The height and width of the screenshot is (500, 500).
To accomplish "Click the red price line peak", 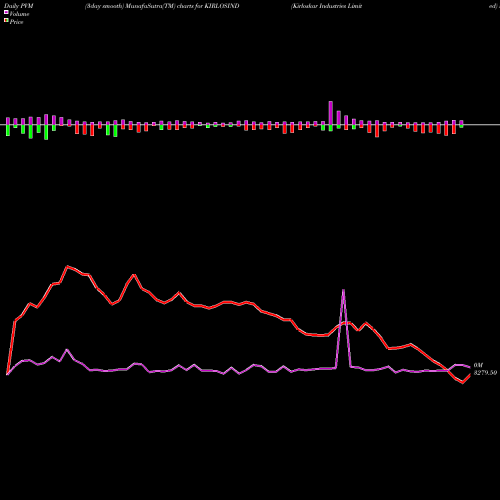I will click(68, 266).
